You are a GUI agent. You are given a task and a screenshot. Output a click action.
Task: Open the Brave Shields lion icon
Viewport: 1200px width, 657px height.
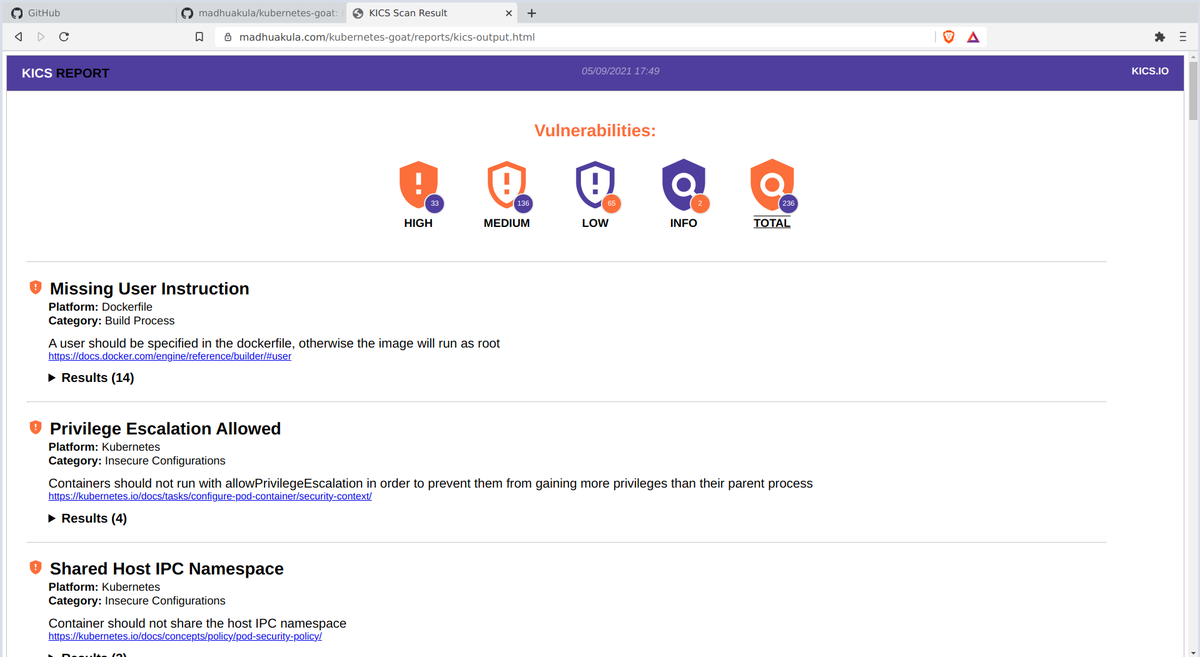[949, 37]
